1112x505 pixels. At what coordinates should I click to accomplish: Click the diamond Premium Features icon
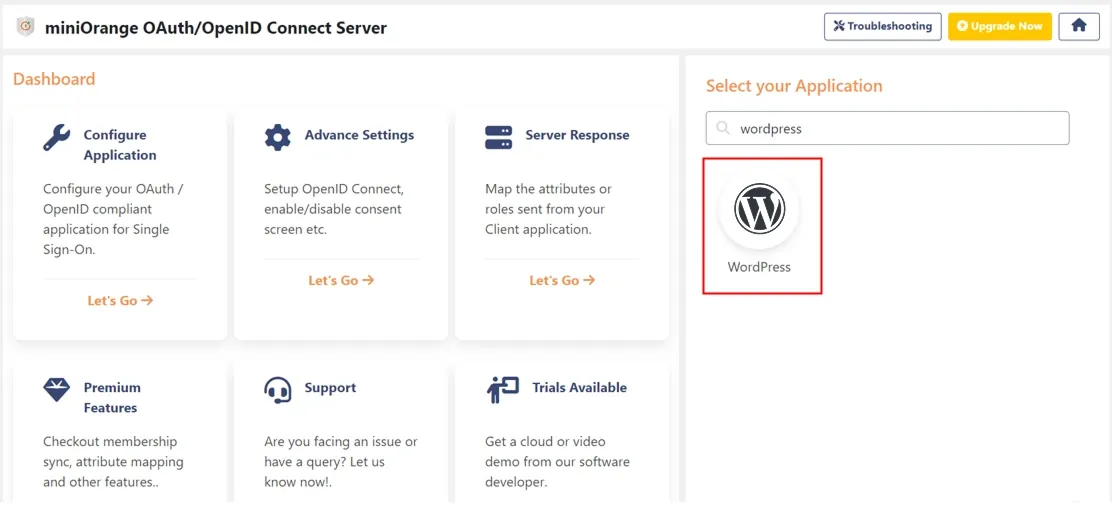click(x=57, y=389)
